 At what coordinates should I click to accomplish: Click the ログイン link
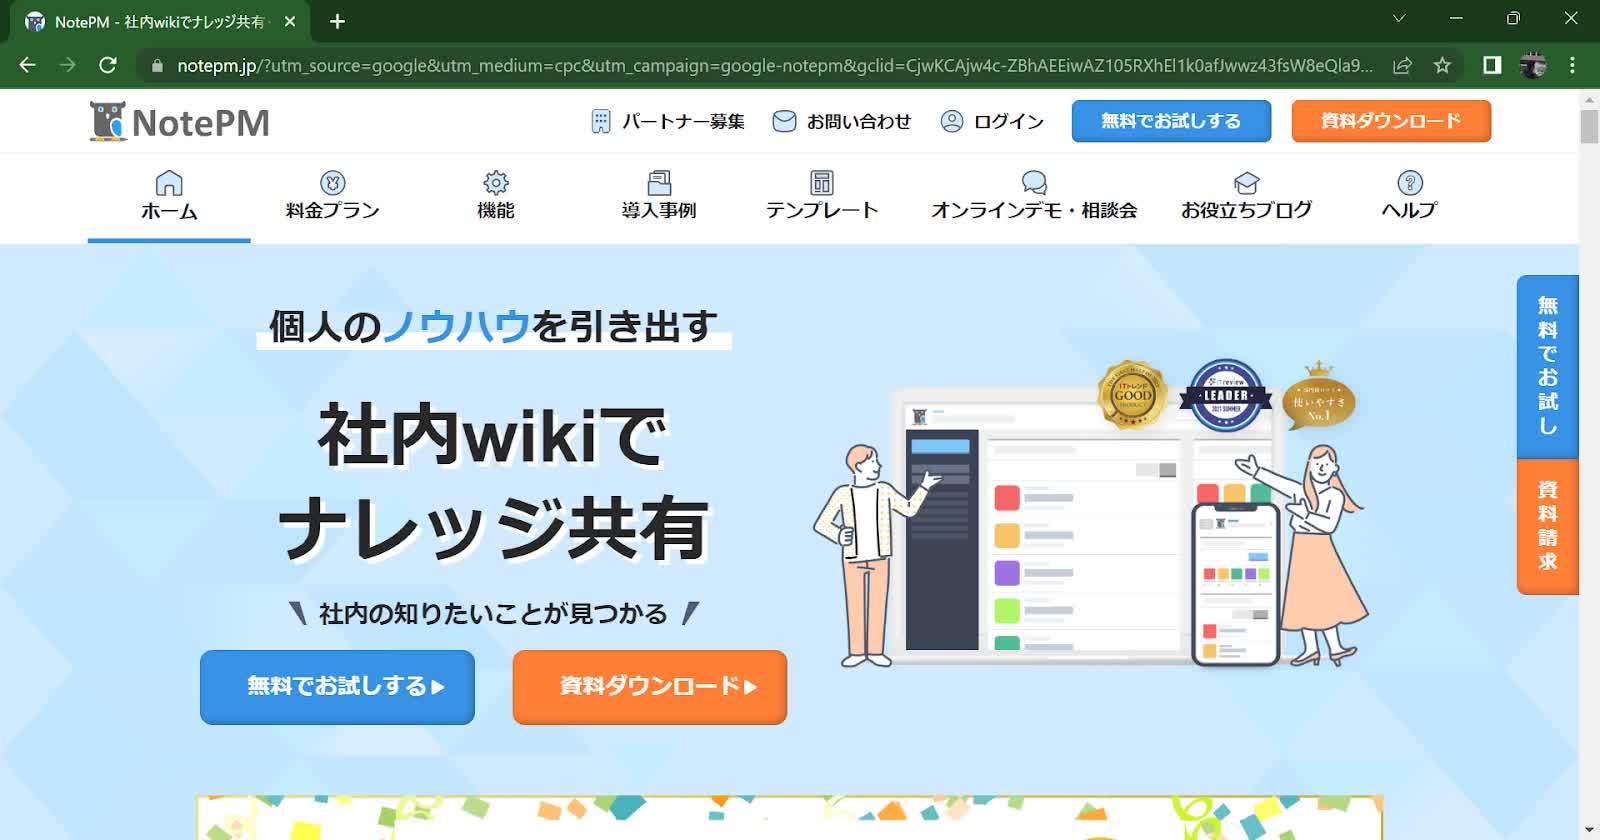1009,121
